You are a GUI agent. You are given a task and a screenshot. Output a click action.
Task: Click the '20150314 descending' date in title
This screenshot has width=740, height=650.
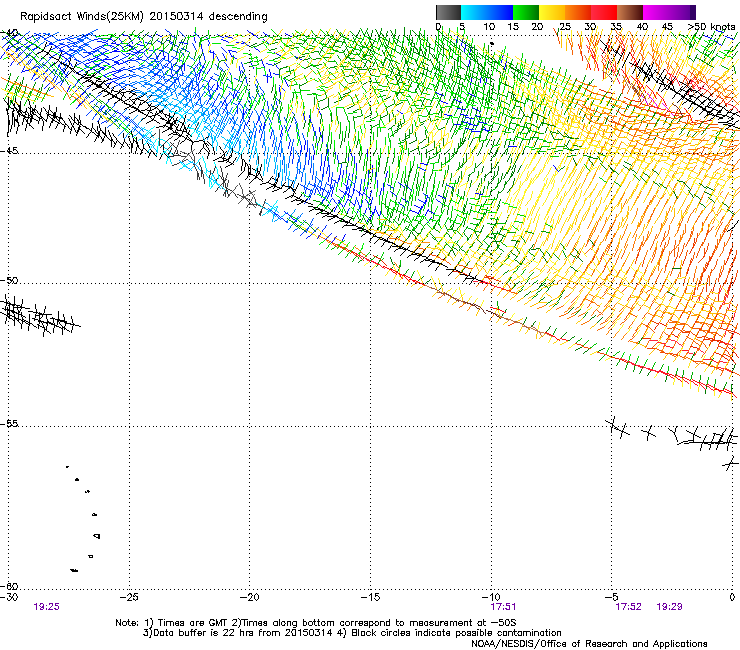(208, 17)
